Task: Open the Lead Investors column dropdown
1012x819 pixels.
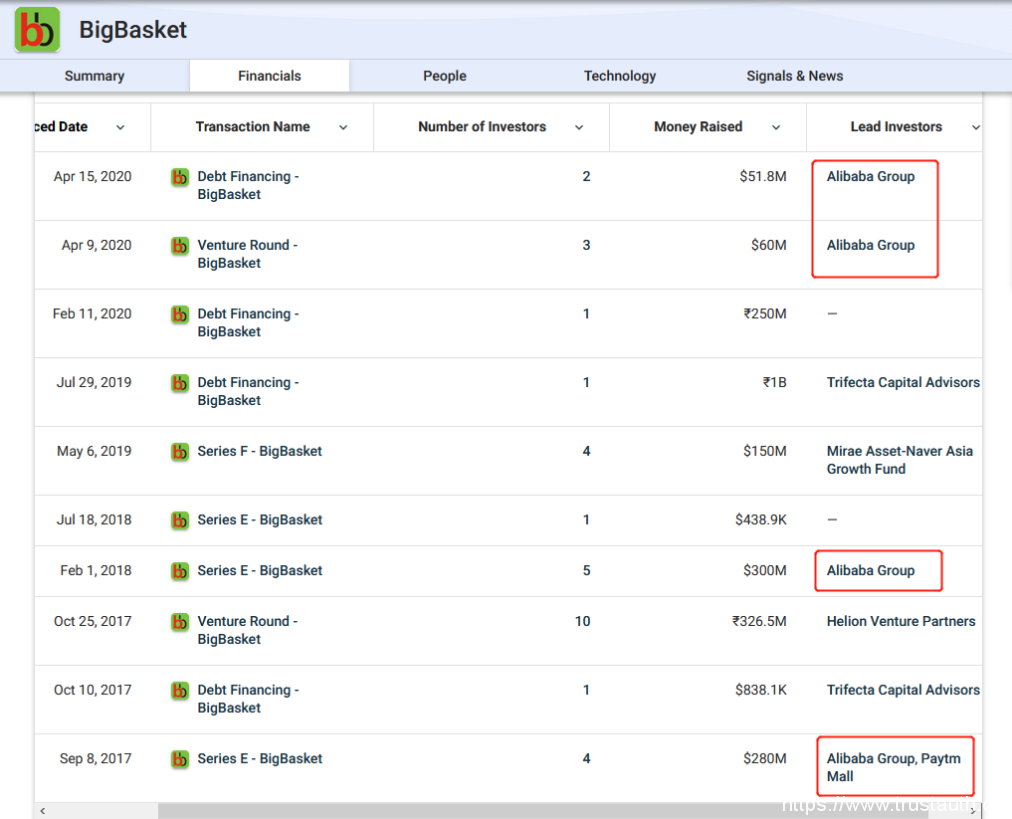Action: click(x=976, y=127)
